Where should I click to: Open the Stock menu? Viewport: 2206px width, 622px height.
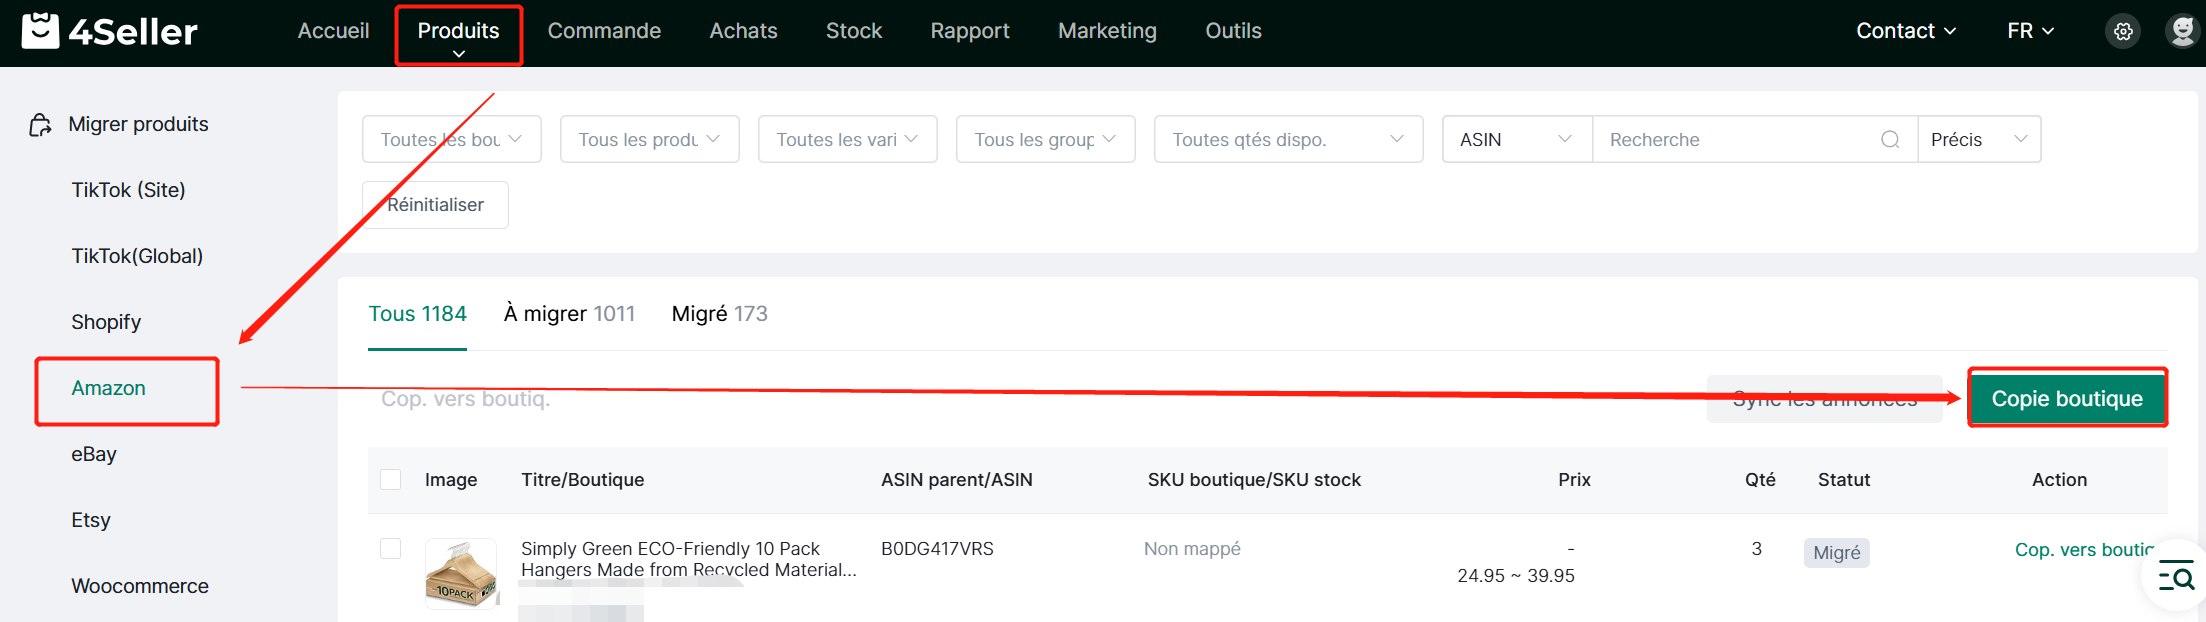[x=854, y=31]
